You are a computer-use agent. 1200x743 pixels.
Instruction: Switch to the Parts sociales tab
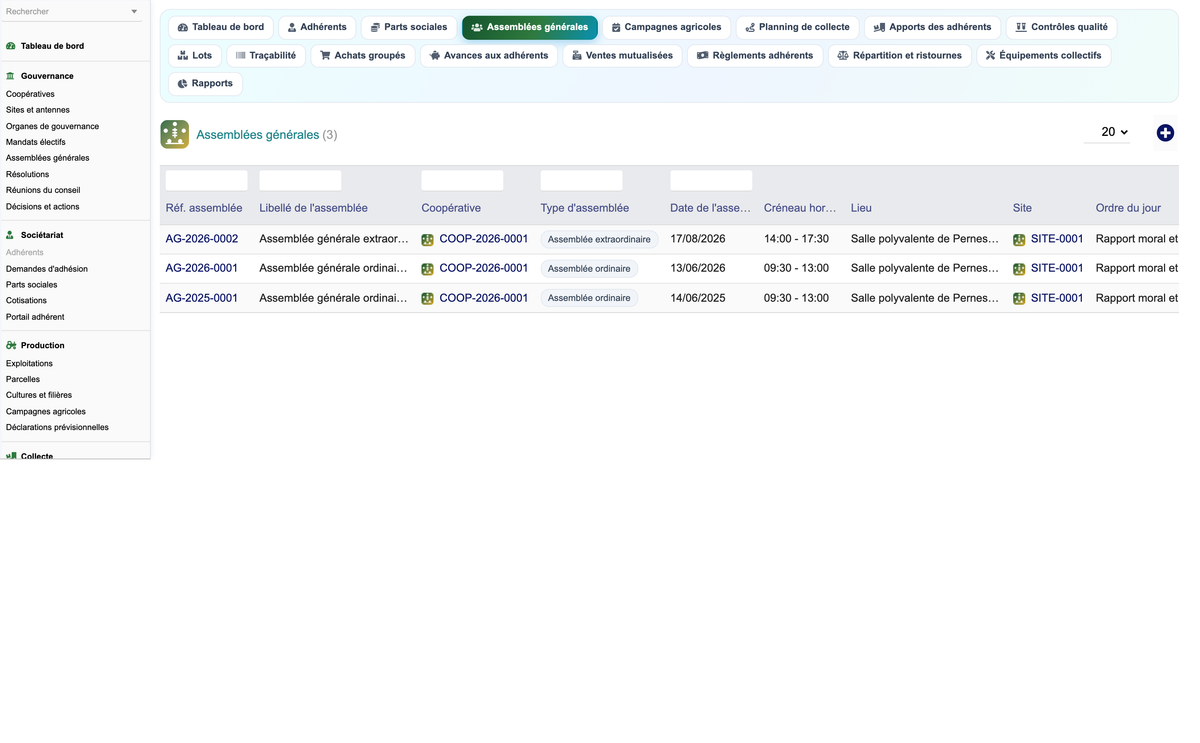(x=409, y=27)
